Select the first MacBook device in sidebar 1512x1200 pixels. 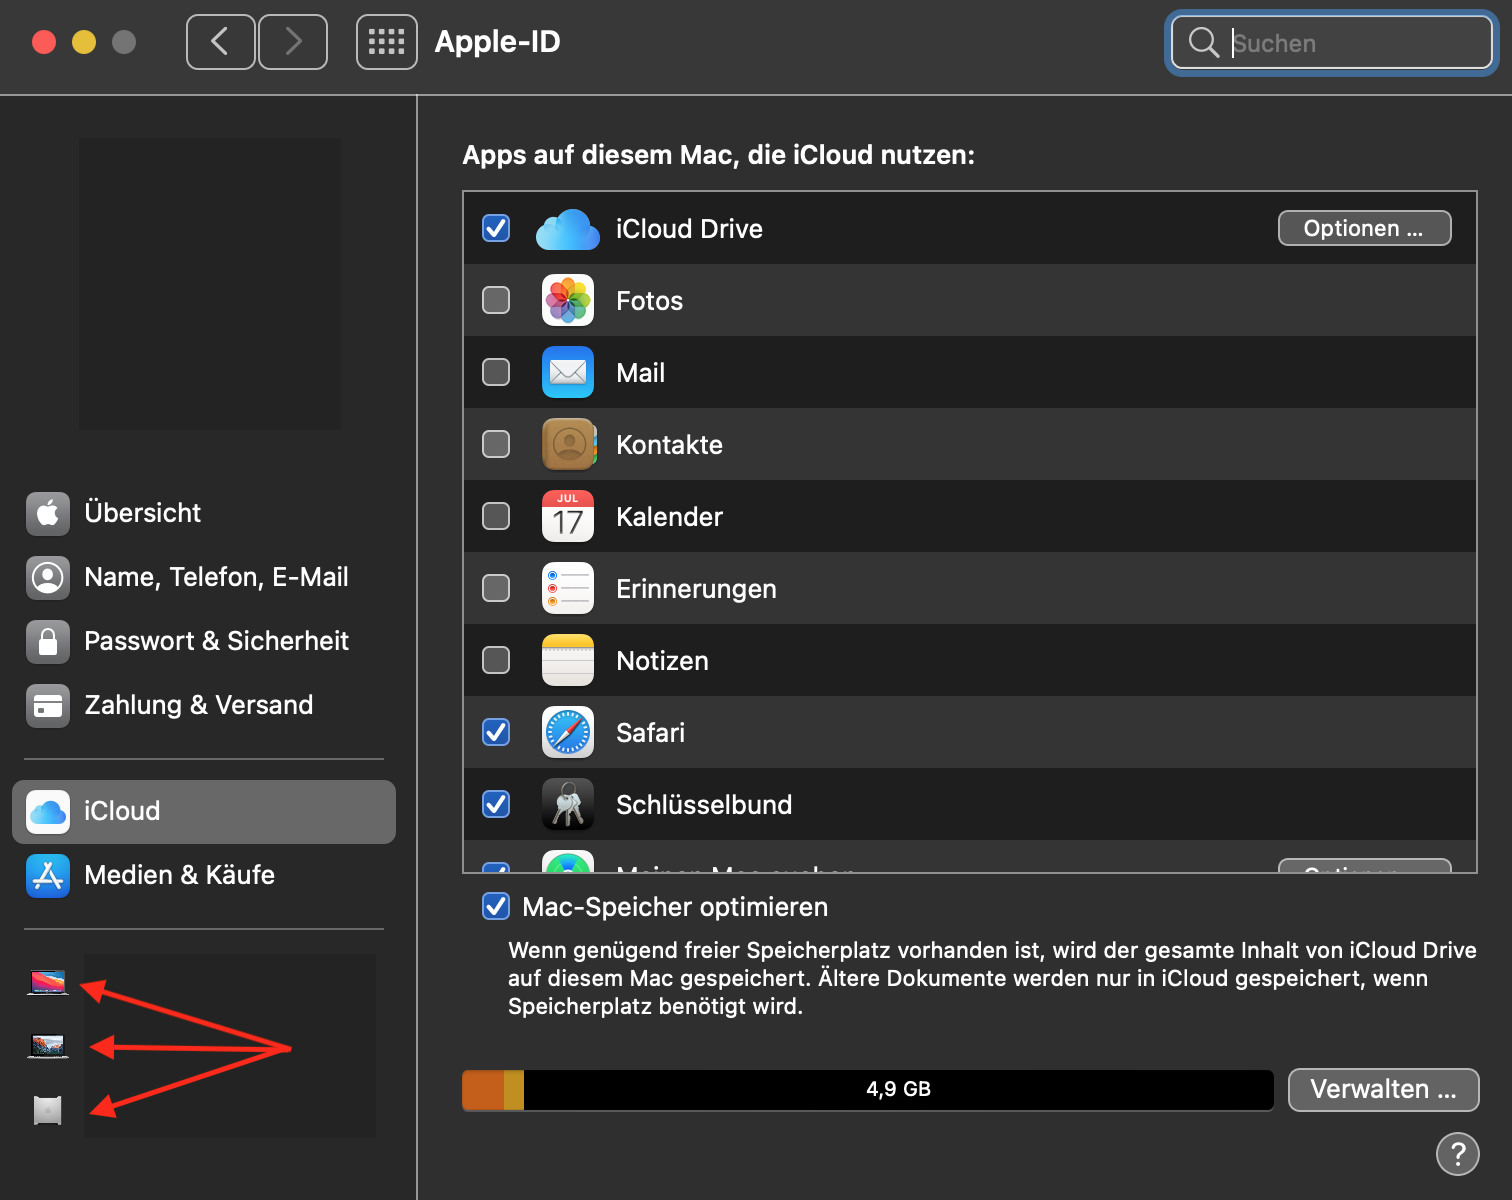click(48, 983)
